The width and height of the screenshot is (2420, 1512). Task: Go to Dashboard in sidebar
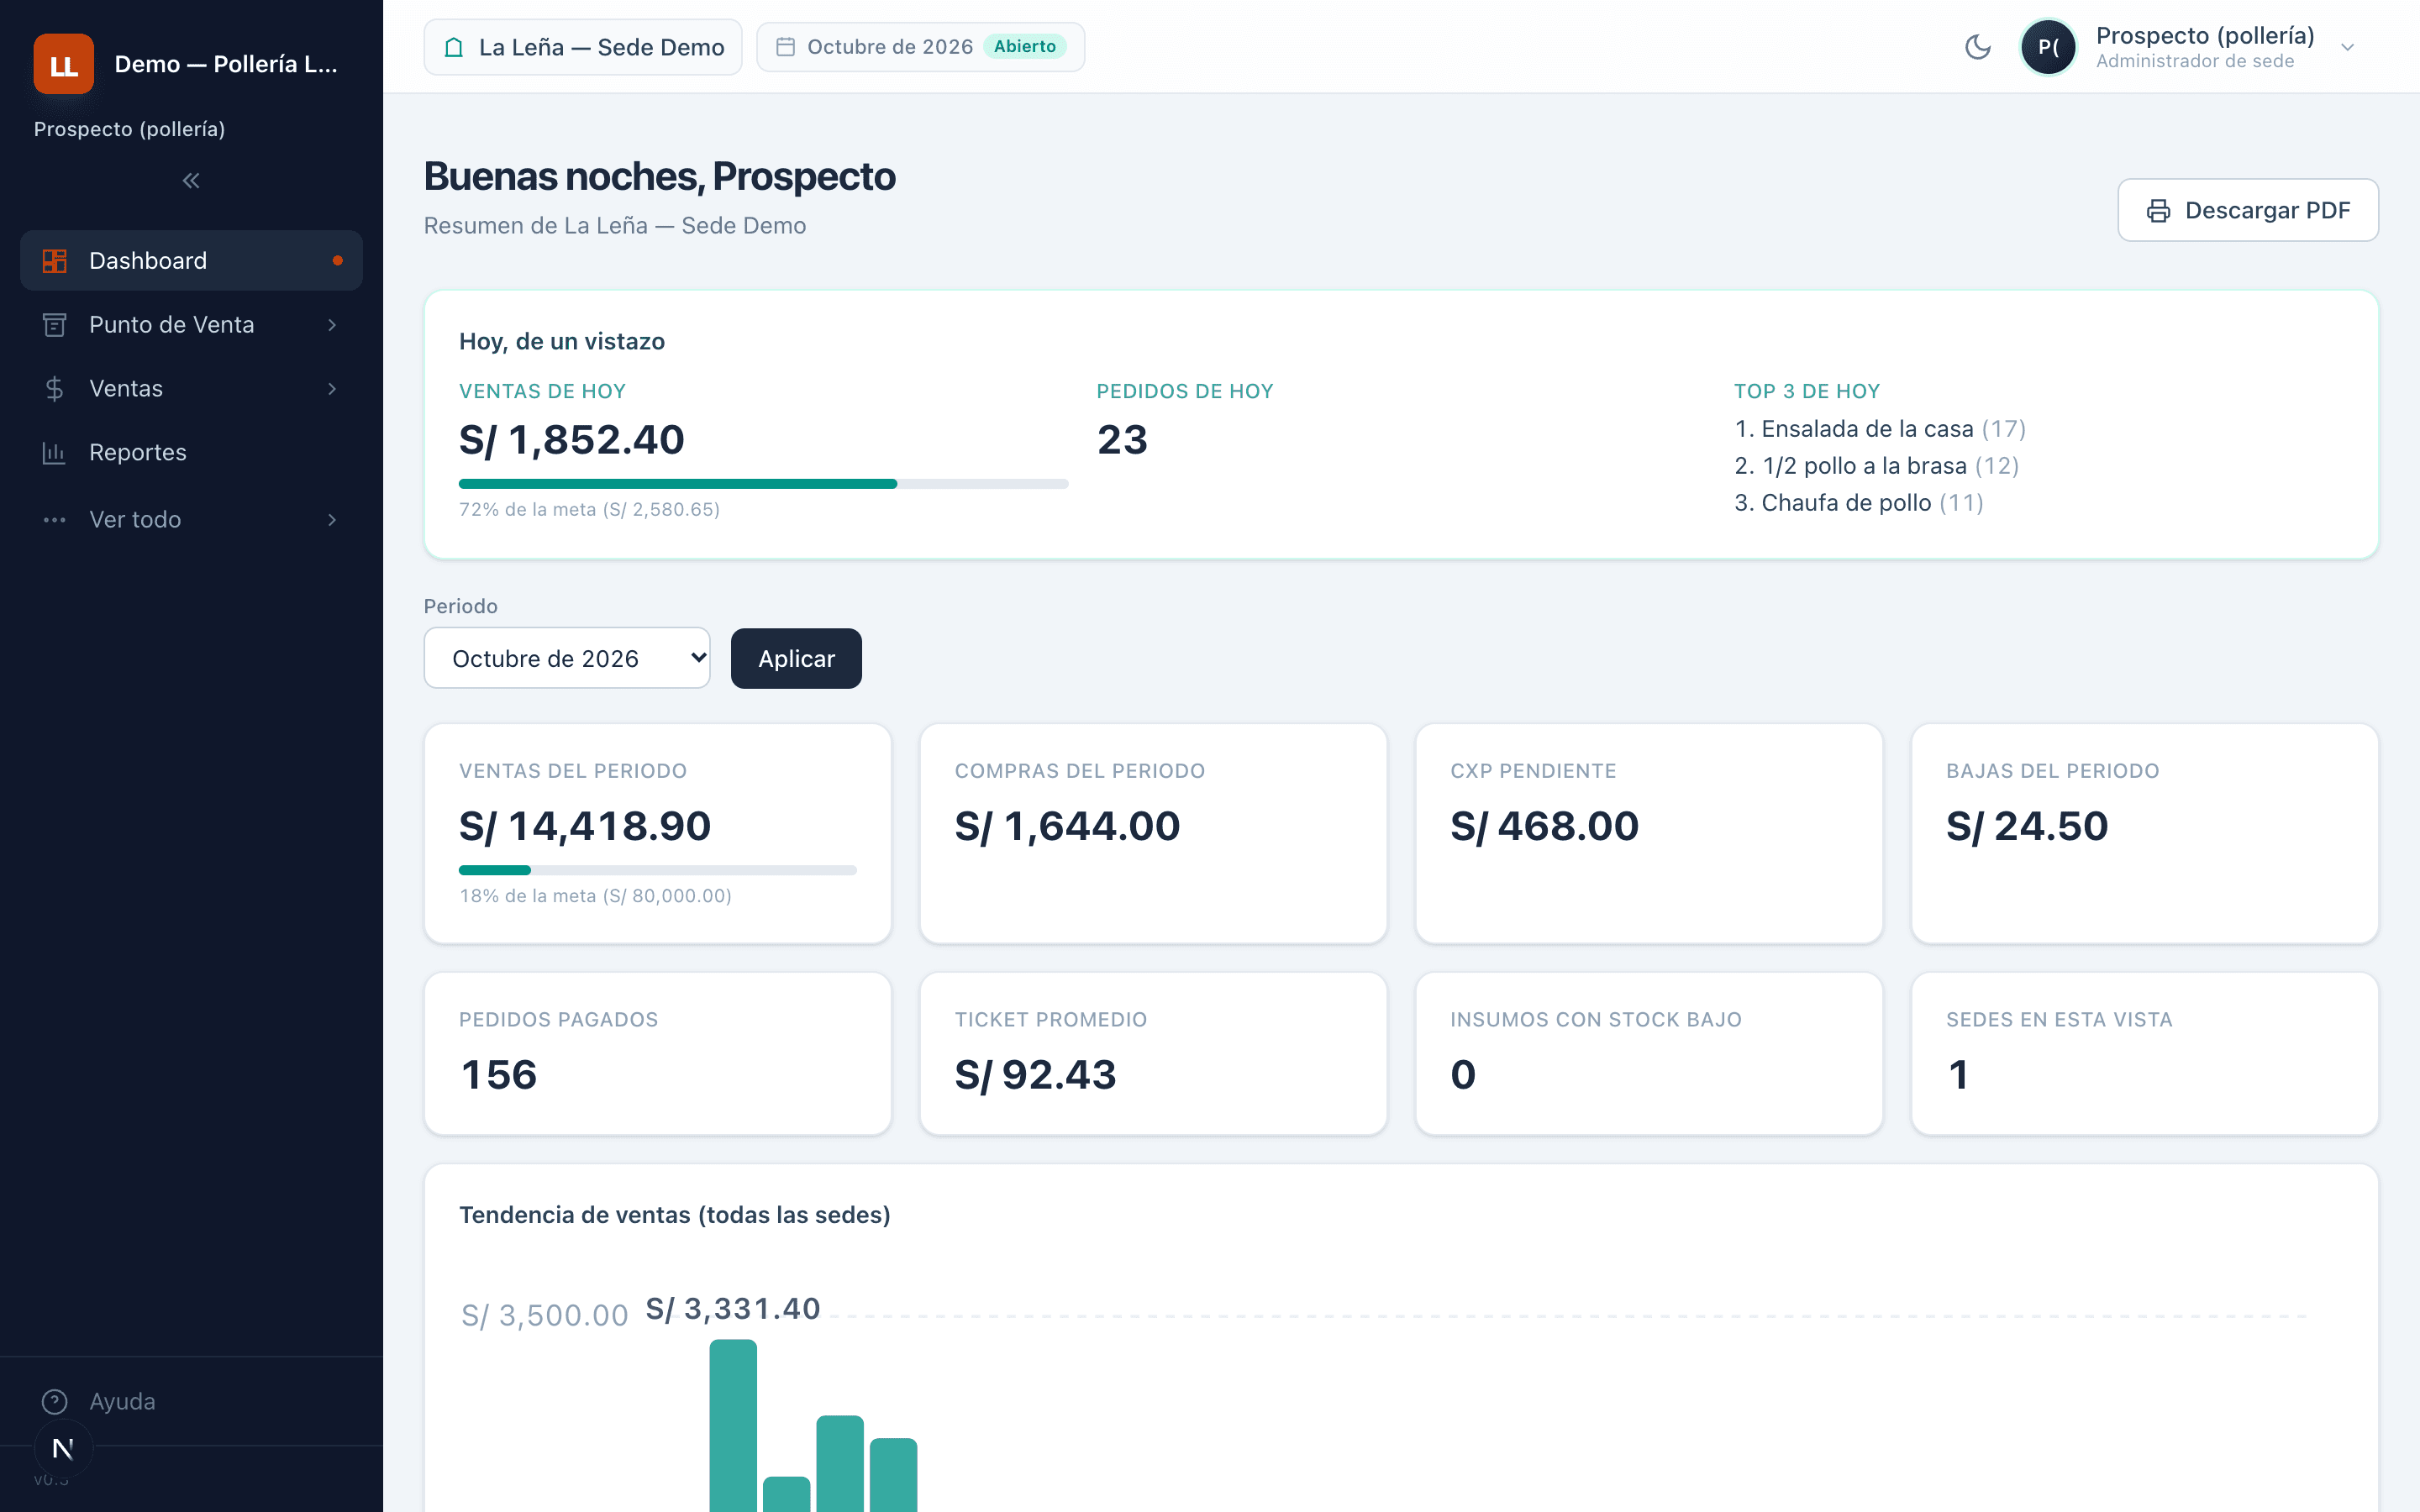pos(191,261)
